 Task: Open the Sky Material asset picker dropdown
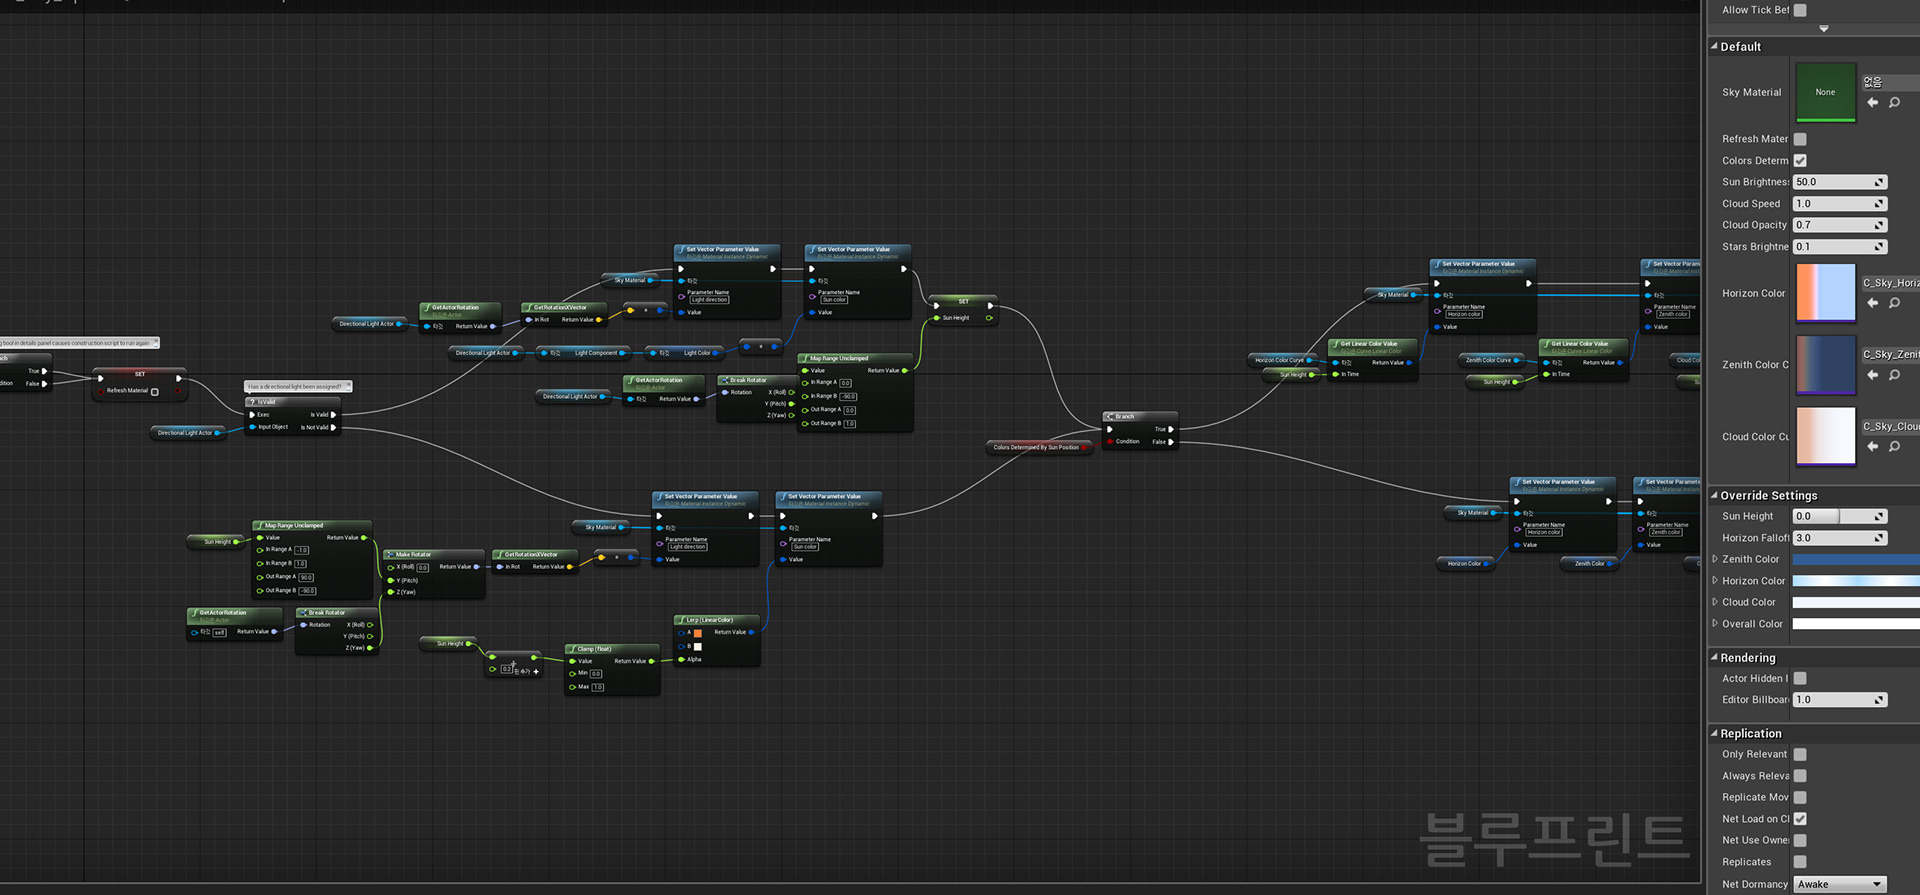(1890, 82)
